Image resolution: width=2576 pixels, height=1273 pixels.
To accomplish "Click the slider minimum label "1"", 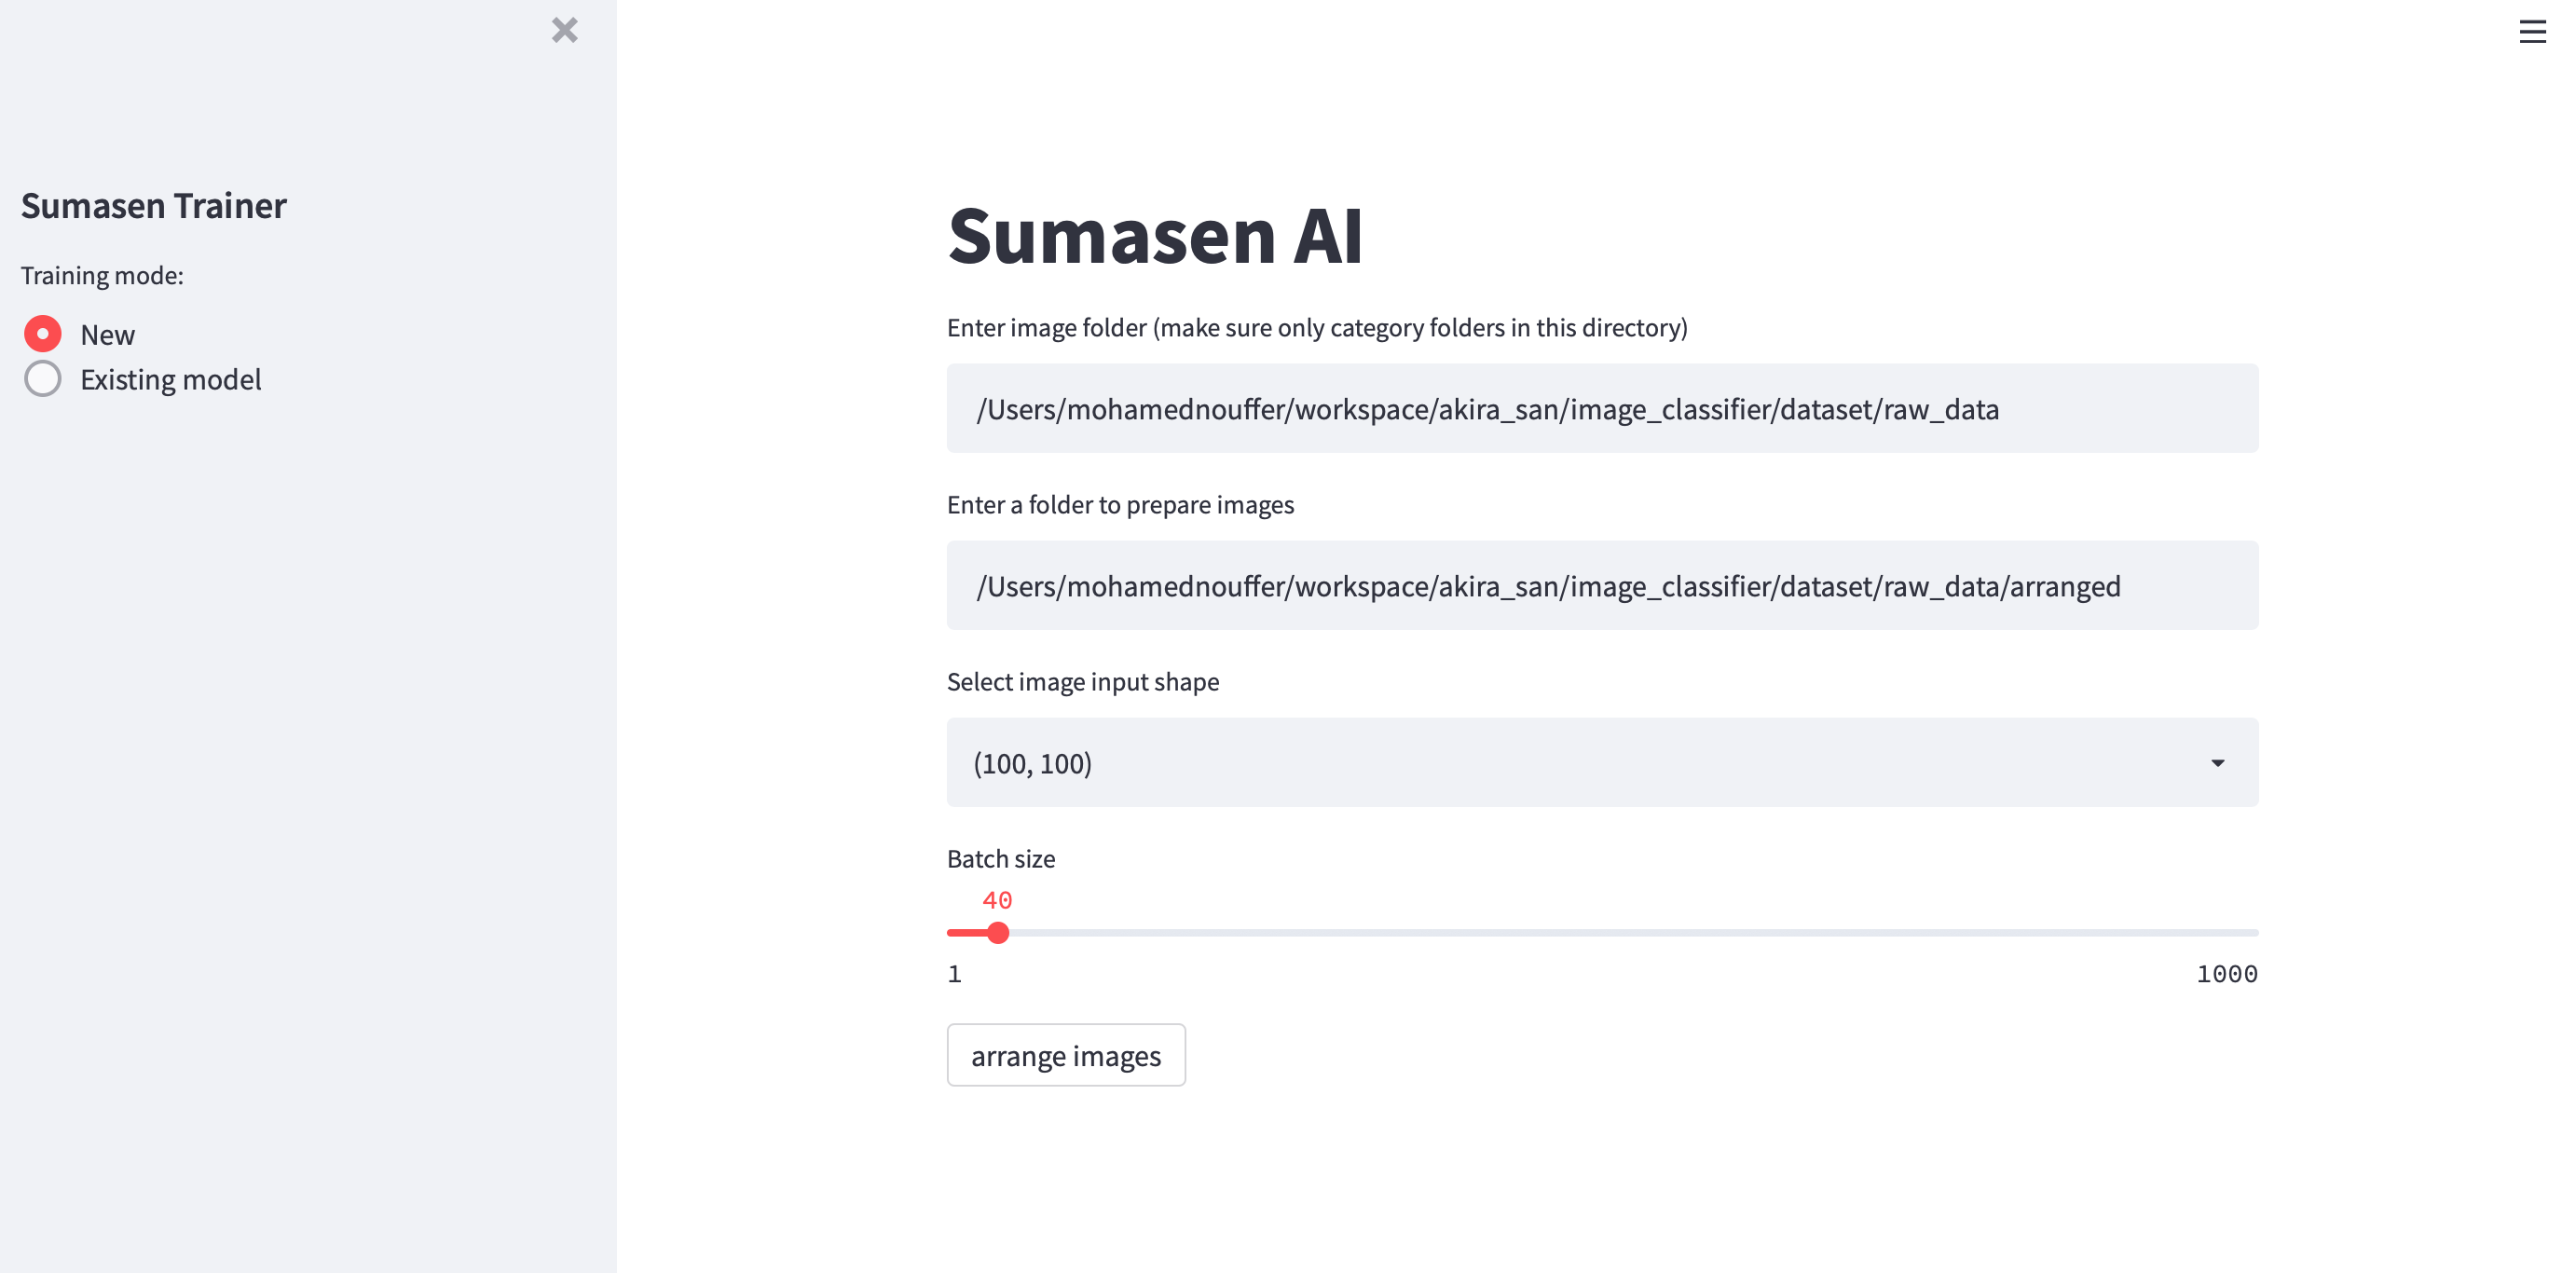I will pyautogui.click(x=955, y=974).
